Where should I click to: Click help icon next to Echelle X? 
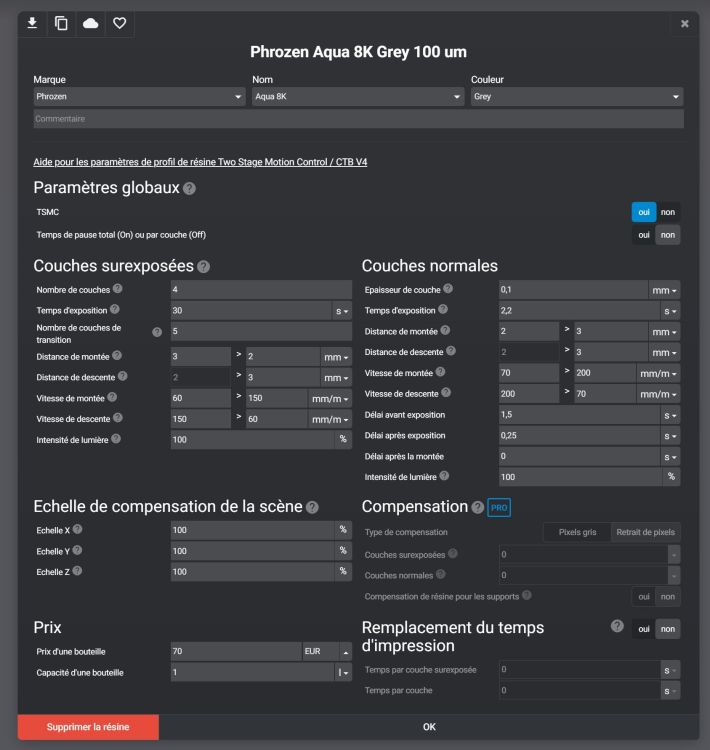tap(76, 530)
